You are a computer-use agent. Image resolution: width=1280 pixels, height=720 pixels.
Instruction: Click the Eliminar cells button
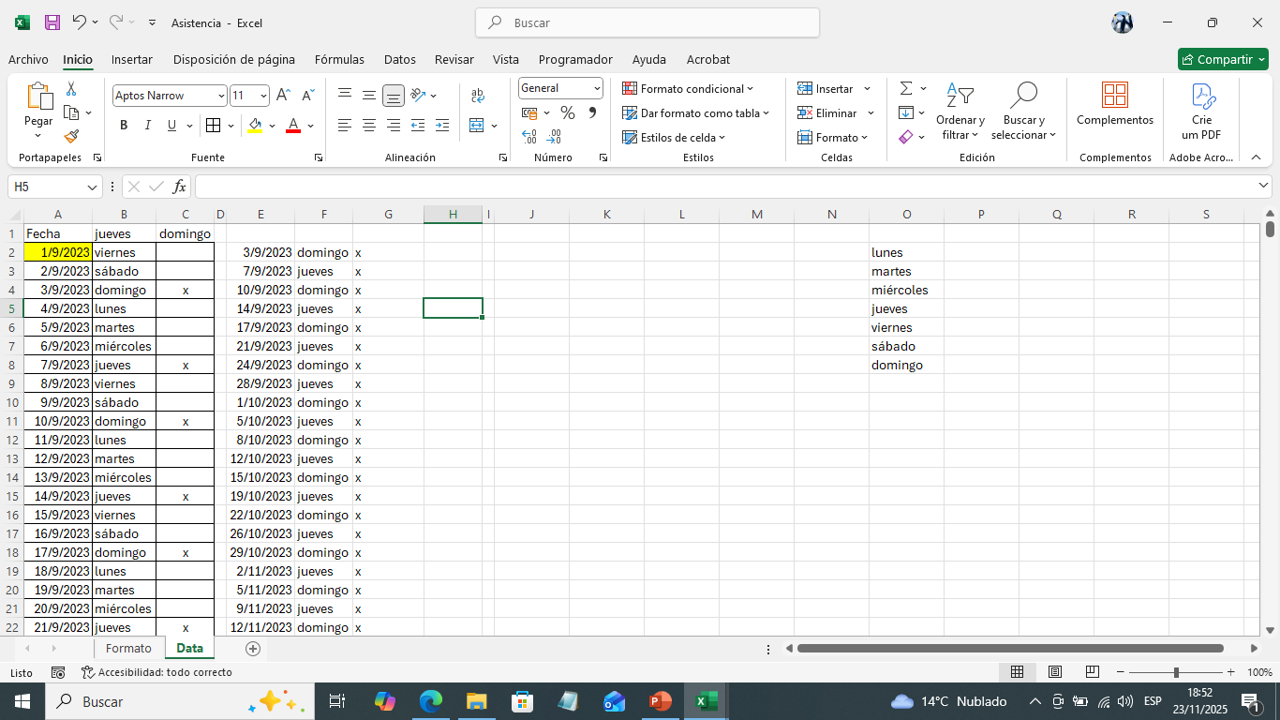point(828,113)
